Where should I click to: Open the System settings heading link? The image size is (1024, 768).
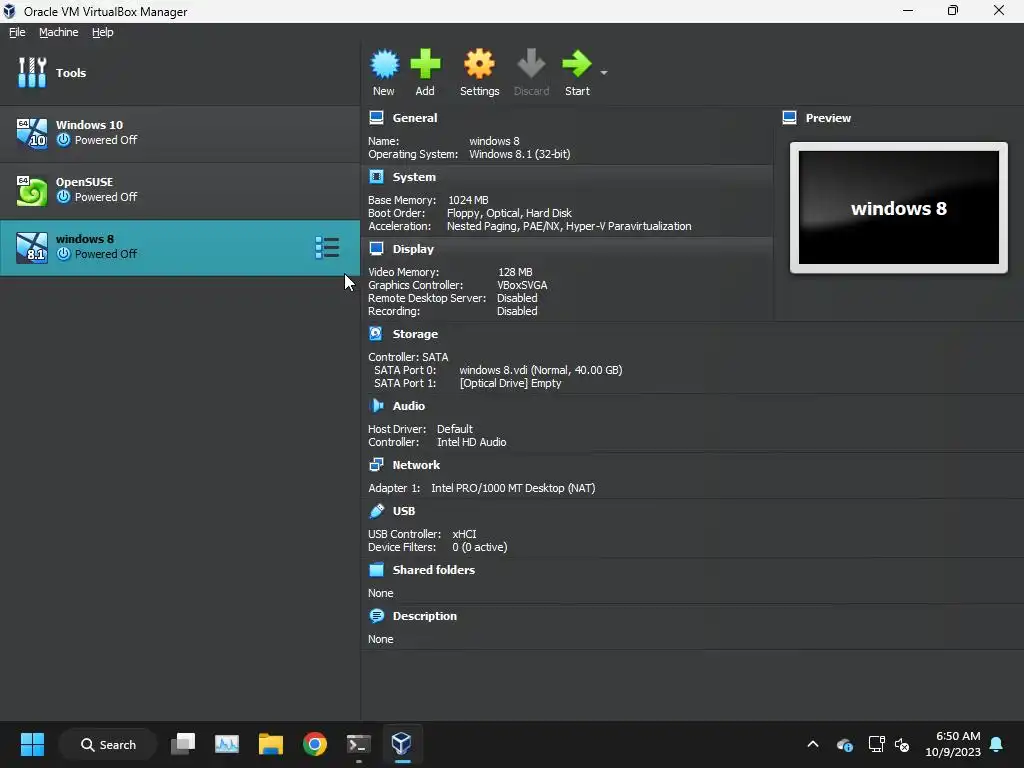click(414, 177)
